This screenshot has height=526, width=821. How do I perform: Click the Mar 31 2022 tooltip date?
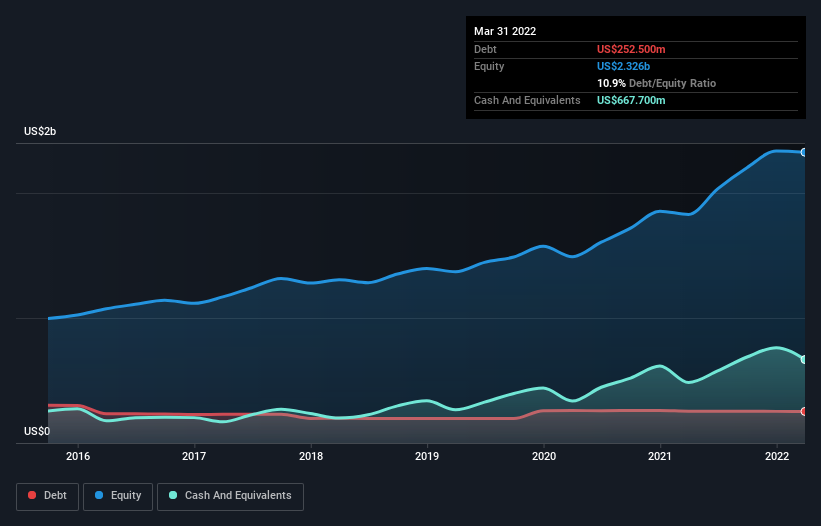click(x=505, y=31)
